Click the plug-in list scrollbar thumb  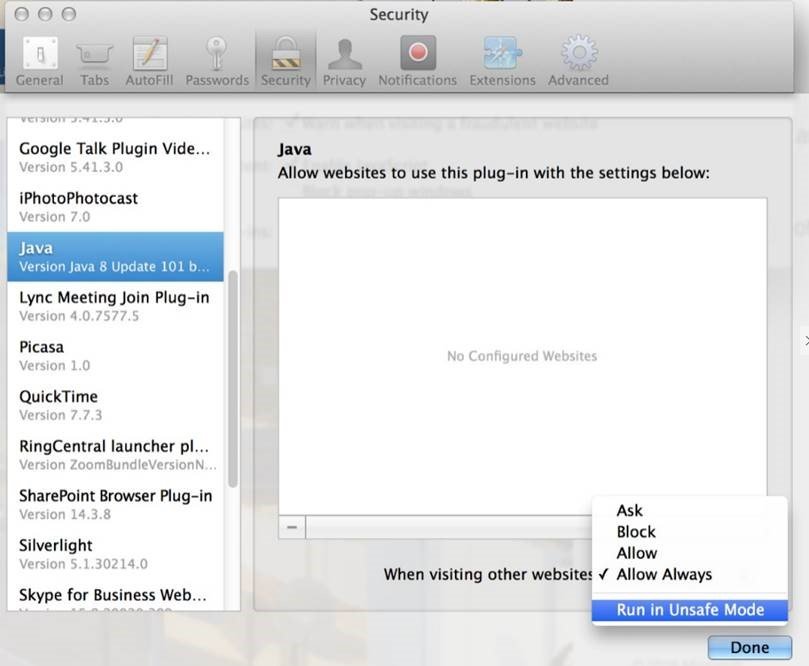point(233,379)
